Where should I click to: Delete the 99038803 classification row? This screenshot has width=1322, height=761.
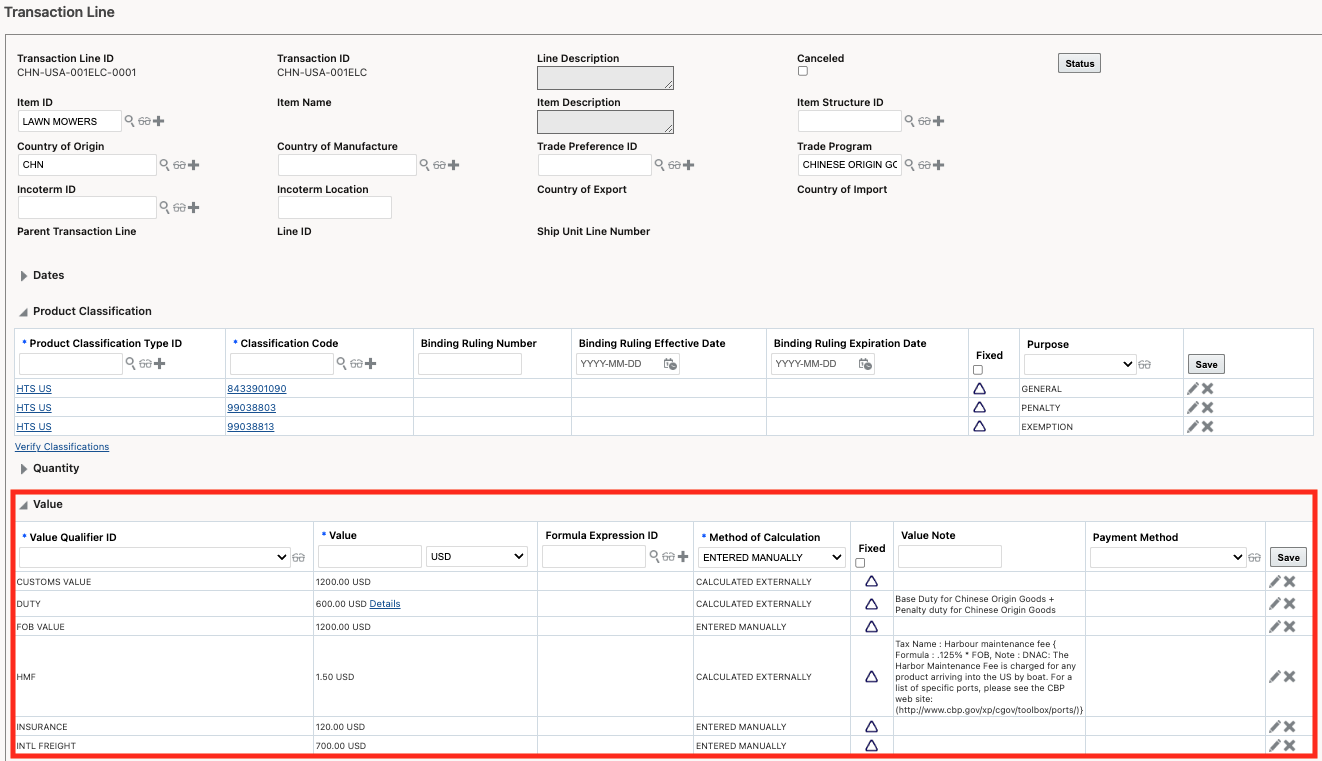[1208, 407]
